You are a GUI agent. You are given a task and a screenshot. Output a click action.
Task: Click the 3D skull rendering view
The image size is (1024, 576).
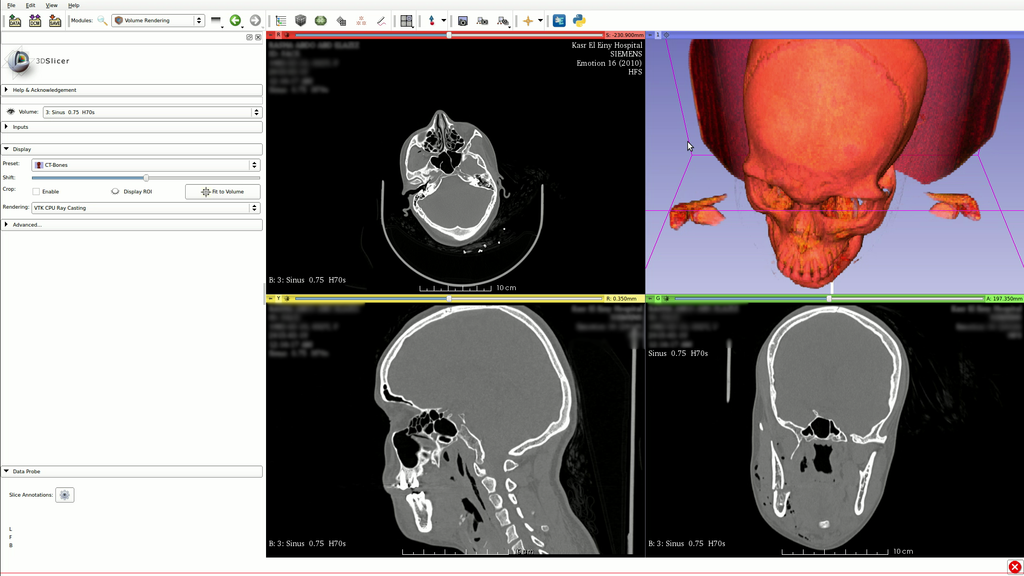coord(835,167)
